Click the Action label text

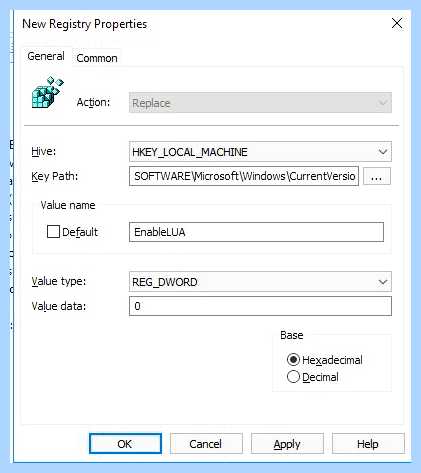coord(93,102)
